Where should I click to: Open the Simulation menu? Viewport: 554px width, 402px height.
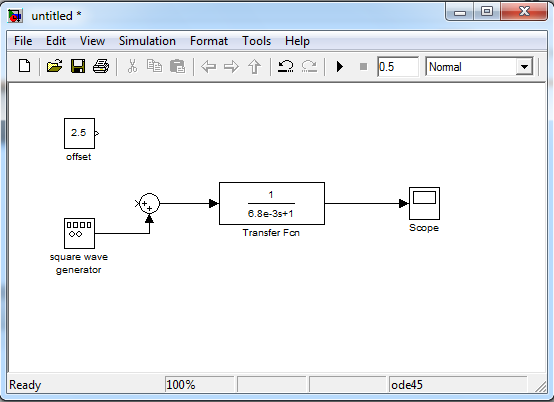pos(147,41)
